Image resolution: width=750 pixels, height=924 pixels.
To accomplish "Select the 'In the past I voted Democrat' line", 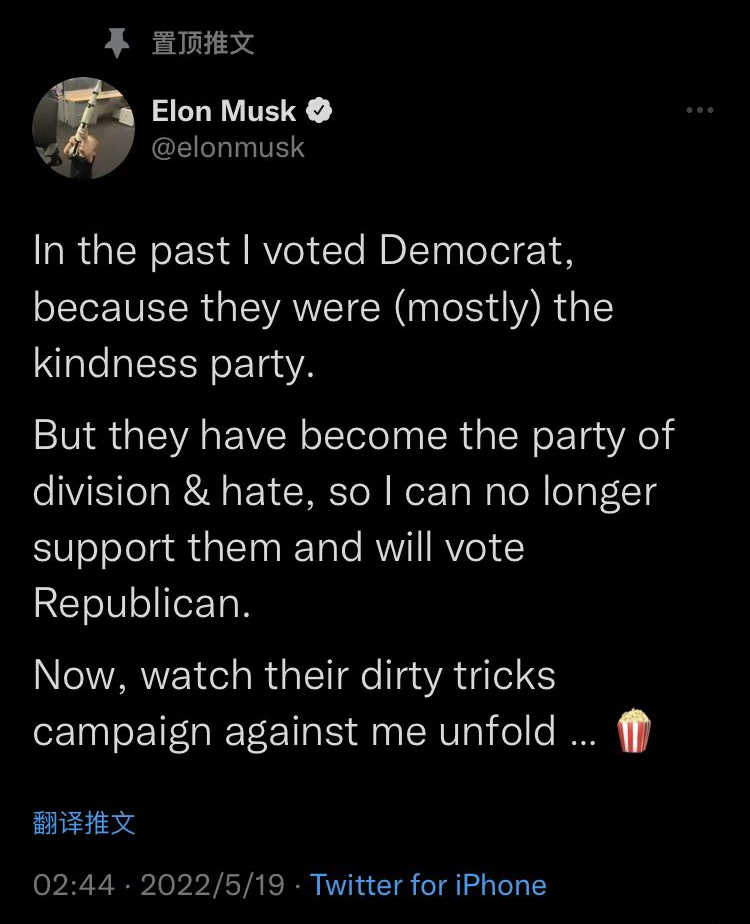I will (x=303, y=251).
